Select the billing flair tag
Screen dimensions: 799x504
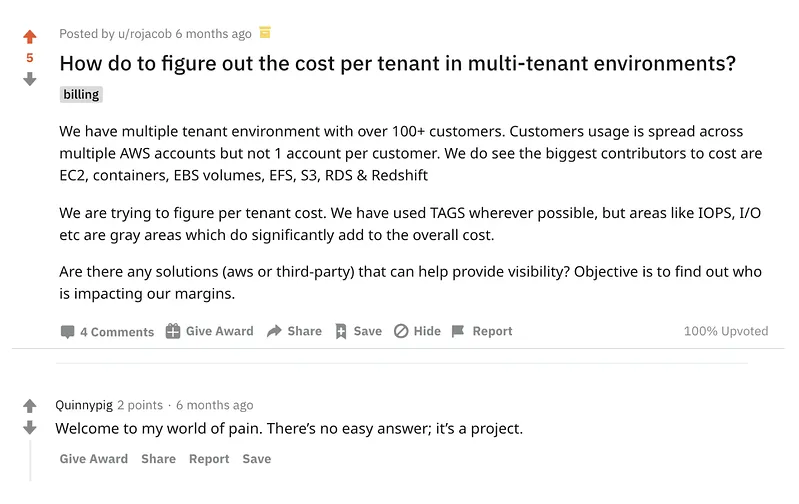pyautogui.click(x=81, y=94)
